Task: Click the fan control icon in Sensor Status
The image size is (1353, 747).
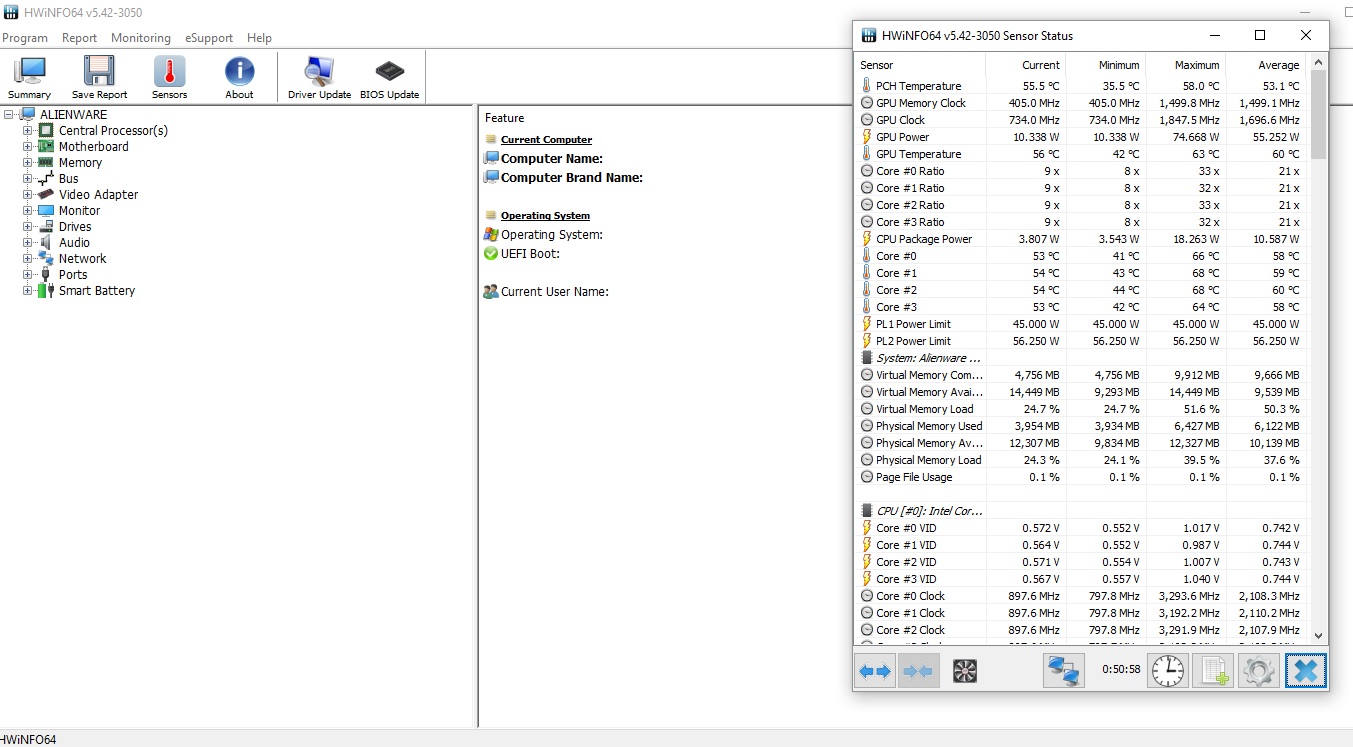Action: 964,671
